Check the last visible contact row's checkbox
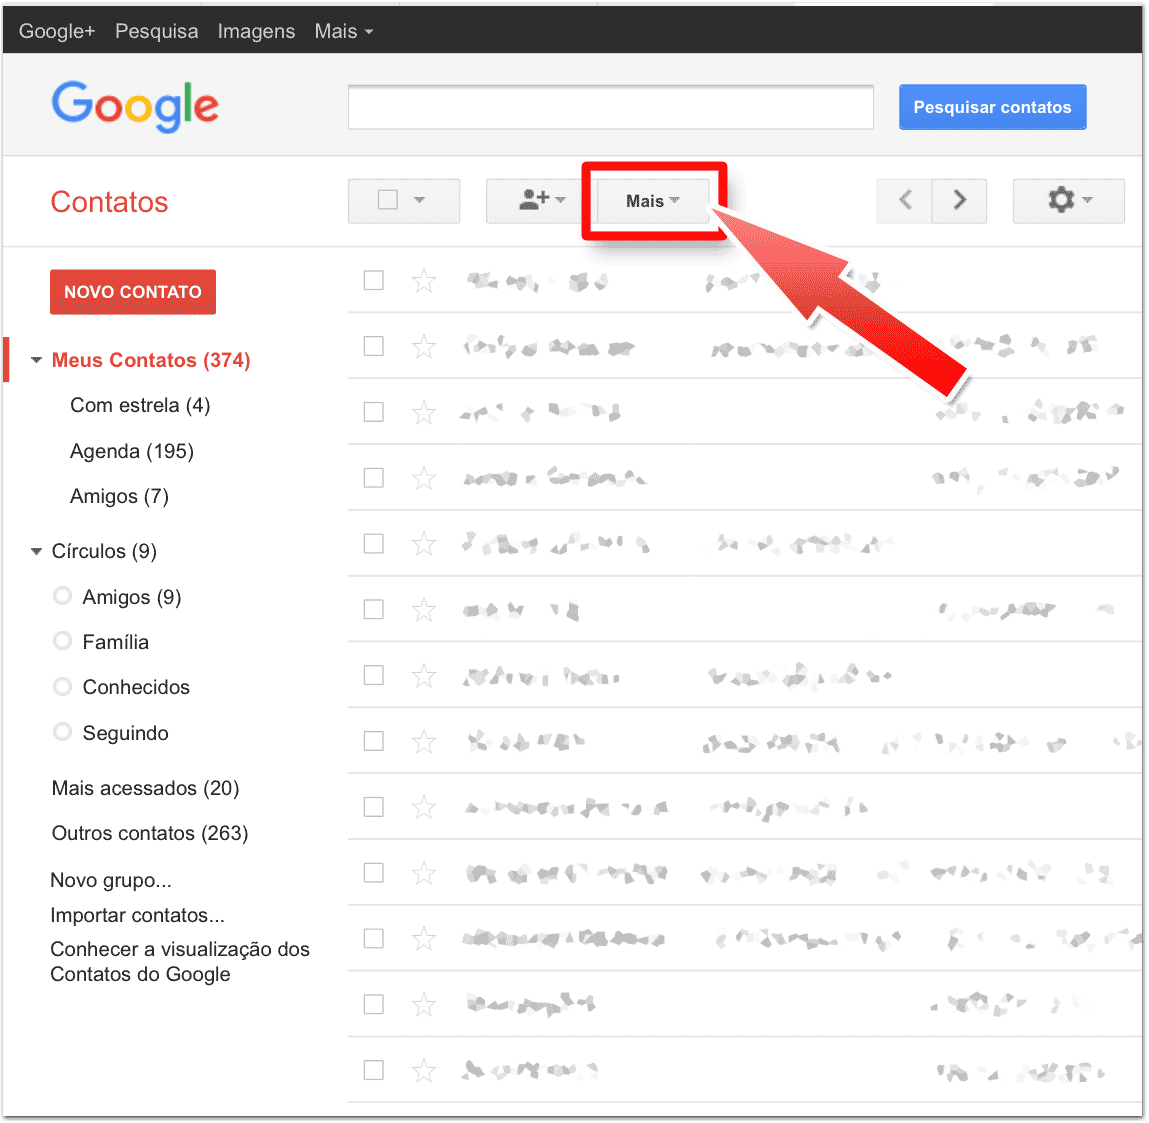Viewport: 1149px width, 1123px height. [x=374, y=1070]
